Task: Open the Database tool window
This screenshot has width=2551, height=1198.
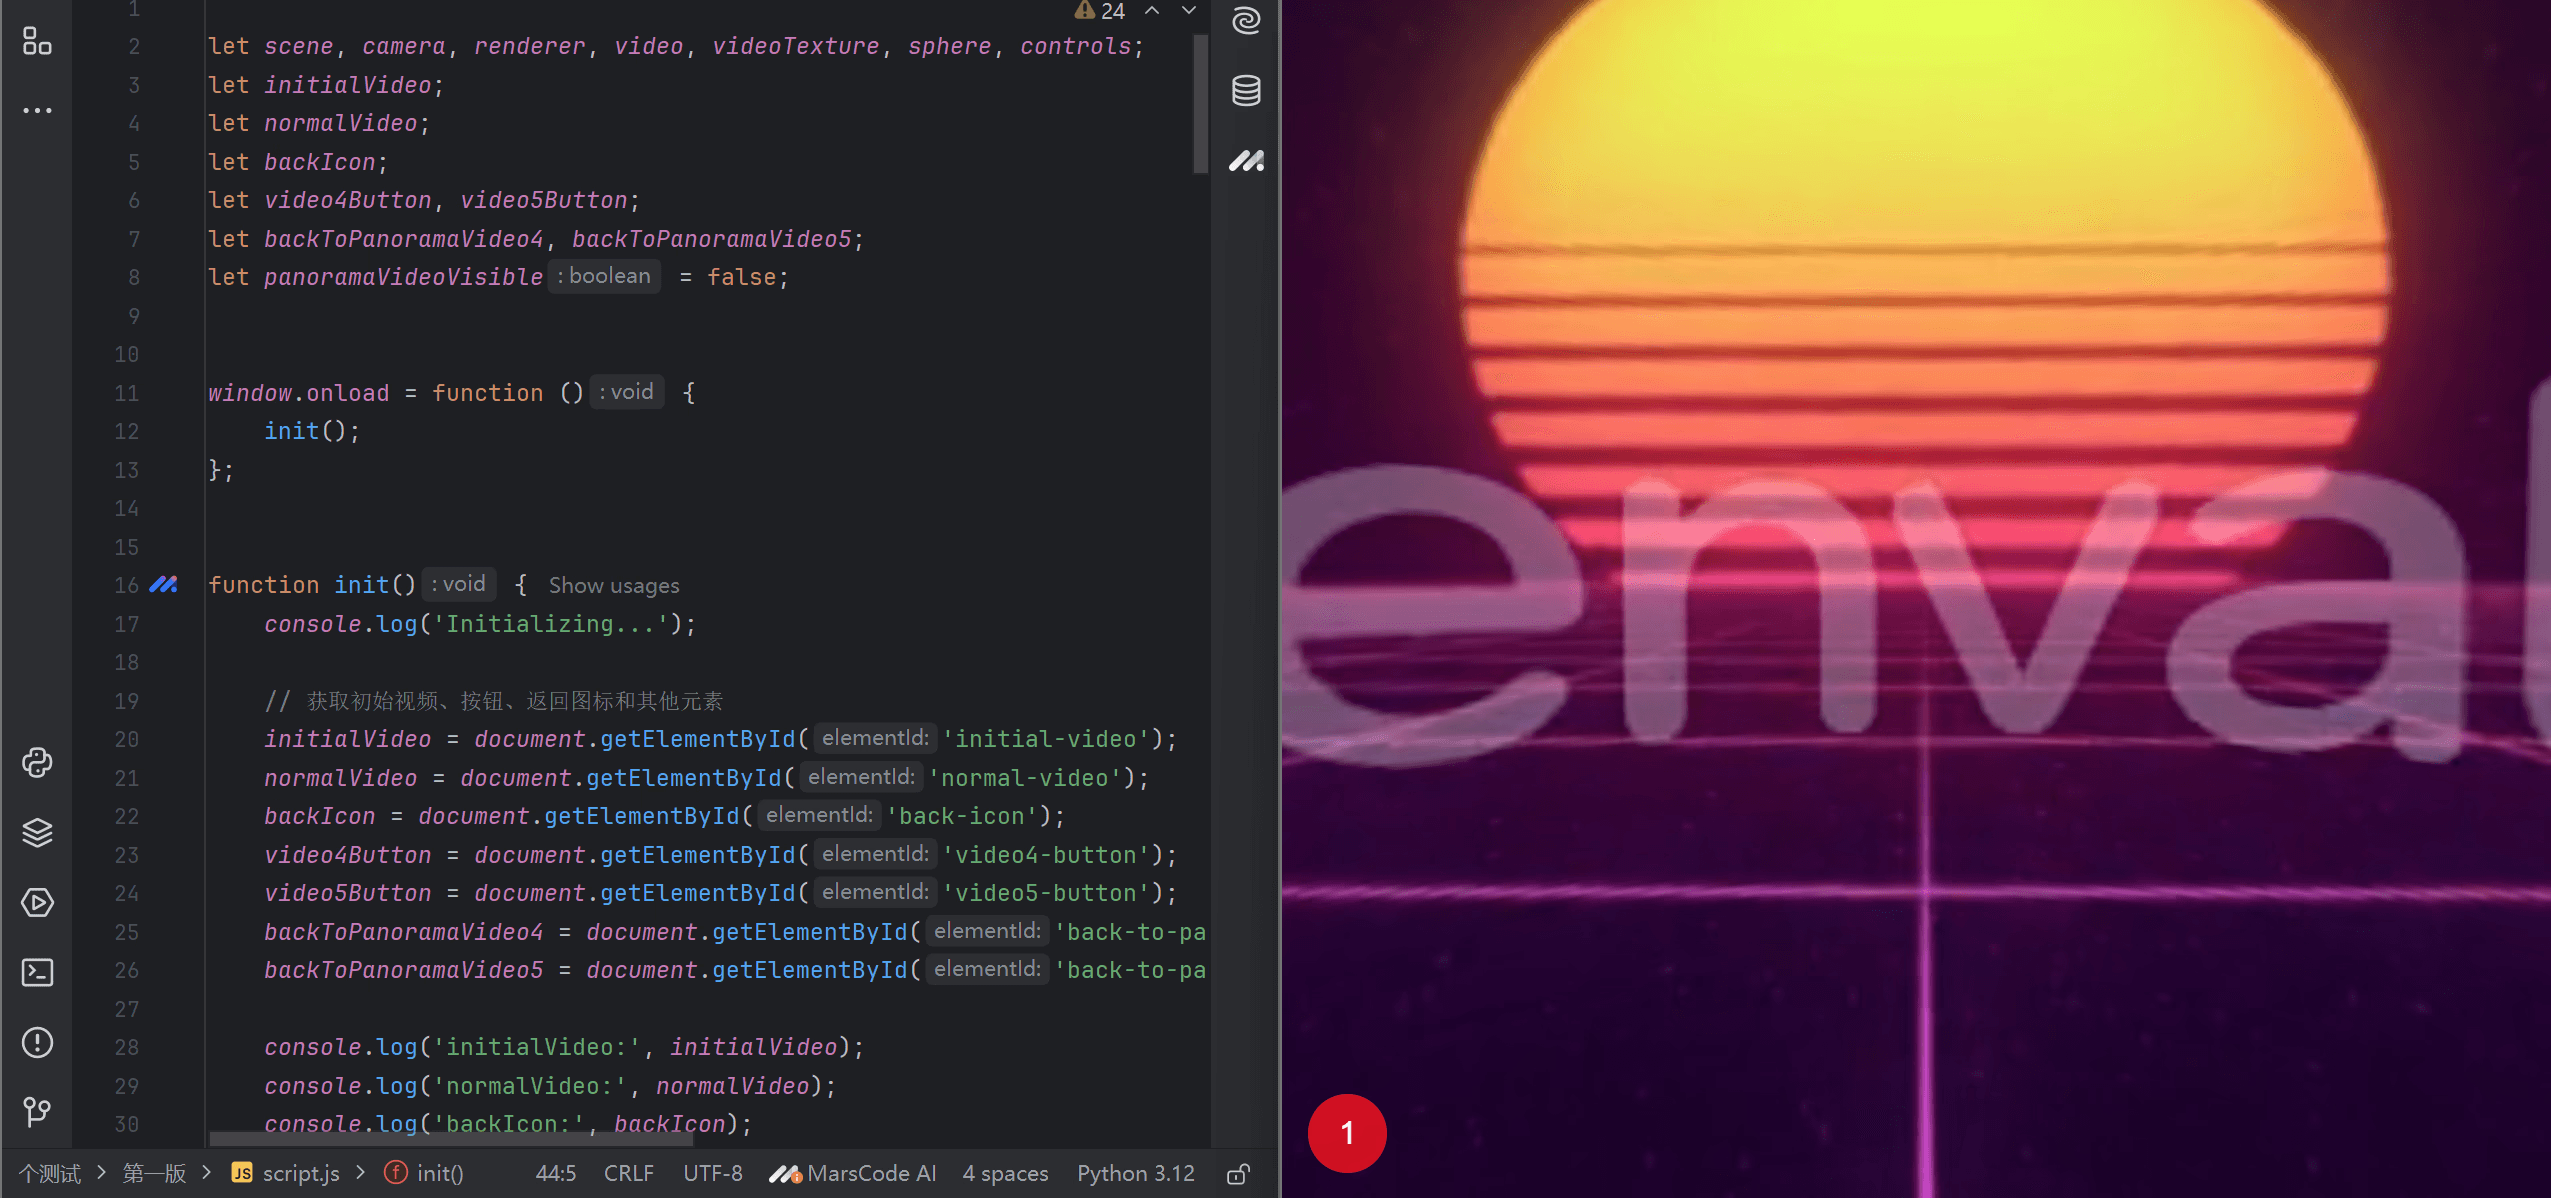Action: pos(1246,91)
